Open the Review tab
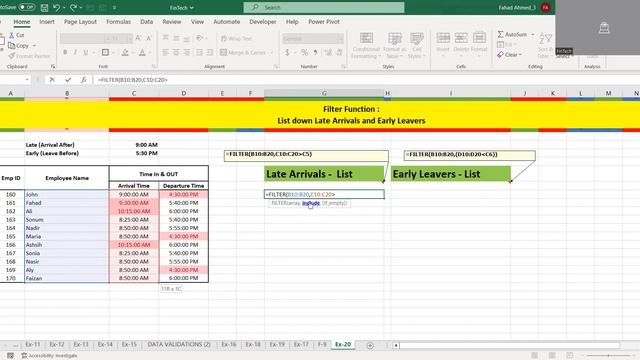This screenshot has width=640, height=360. pyautogui.click(x=171, y=22)
